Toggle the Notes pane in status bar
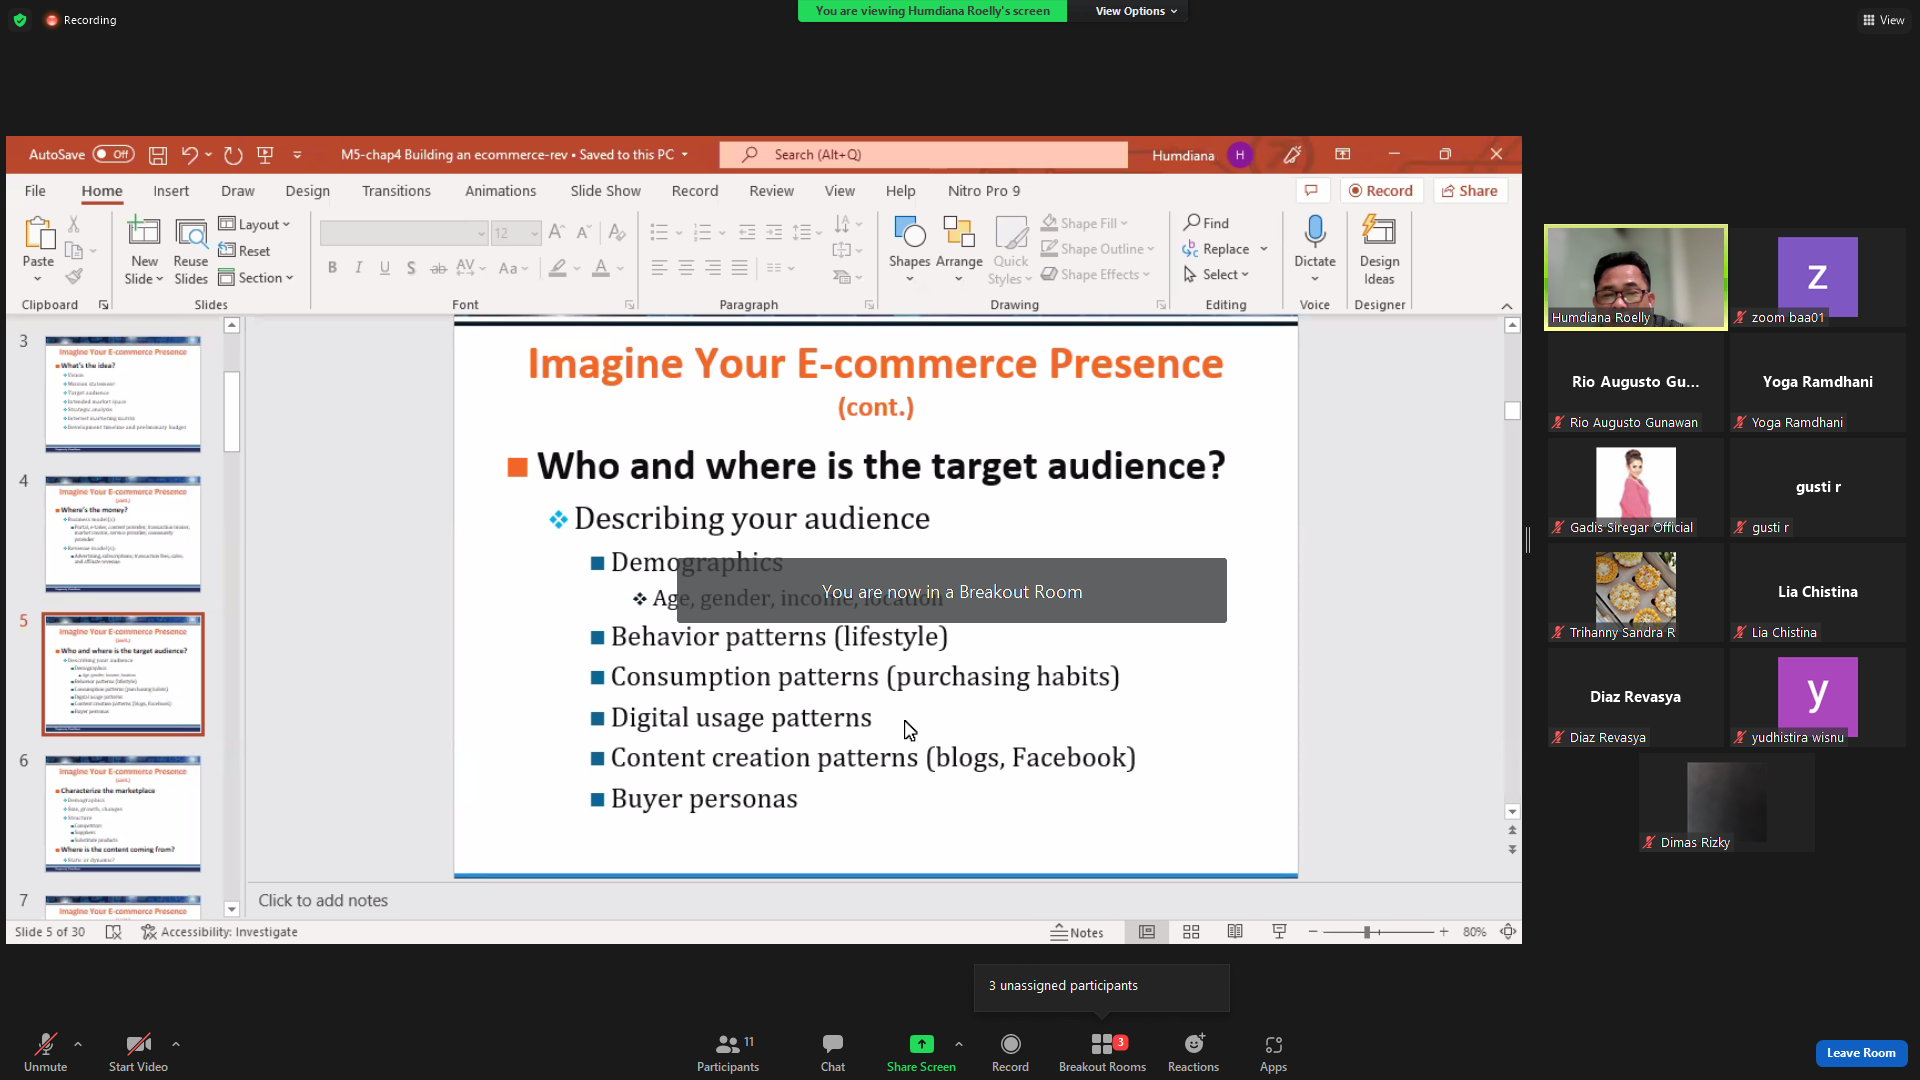 click(x=1077, y=932)
